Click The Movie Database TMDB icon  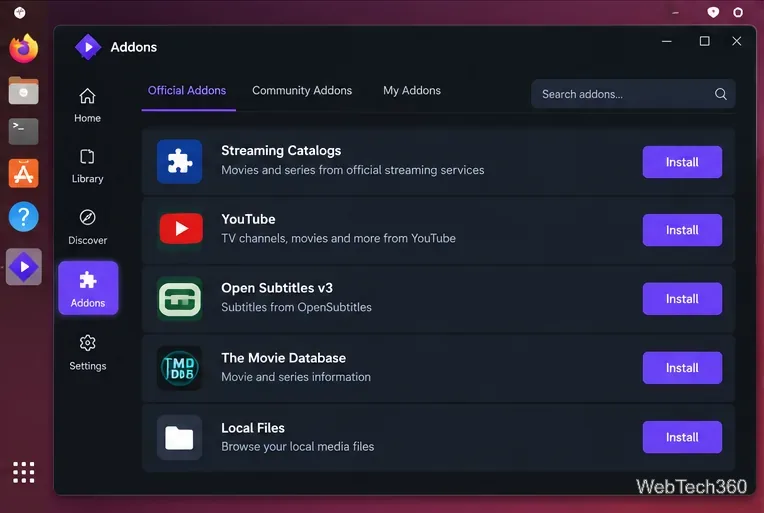tap(180, 368)
